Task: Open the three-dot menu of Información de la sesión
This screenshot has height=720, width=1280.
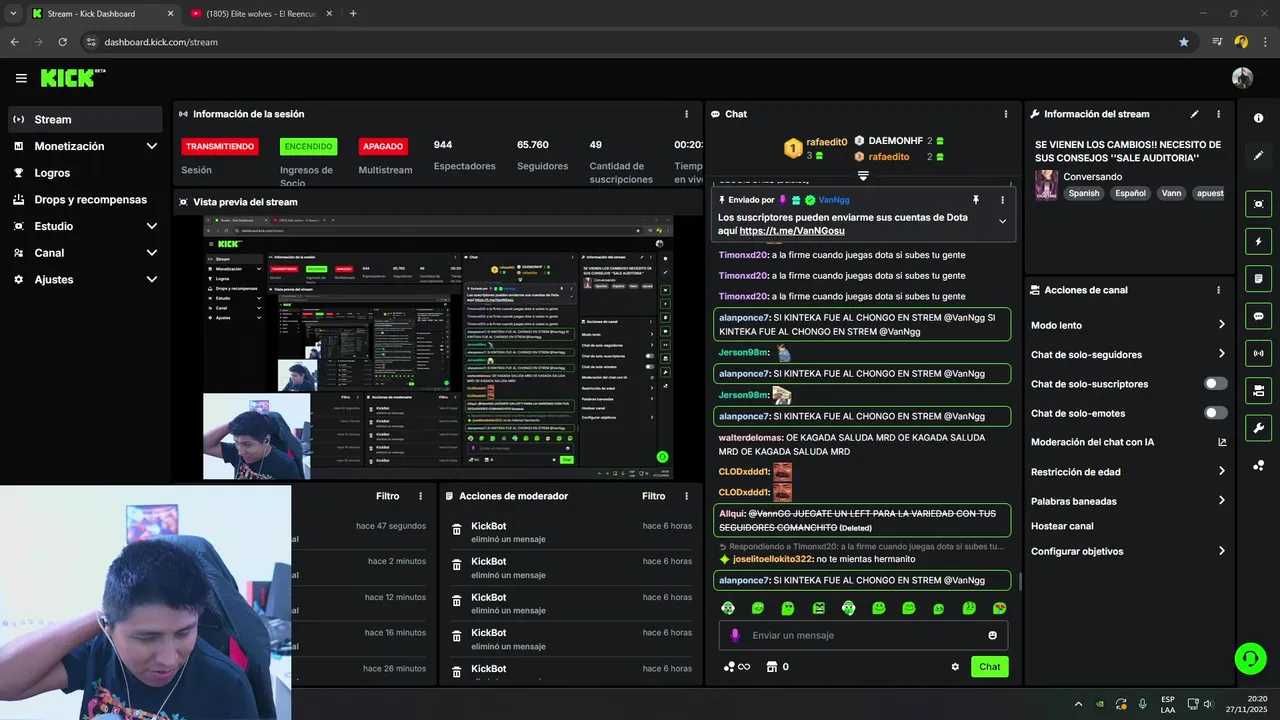Action: (686, 114)
